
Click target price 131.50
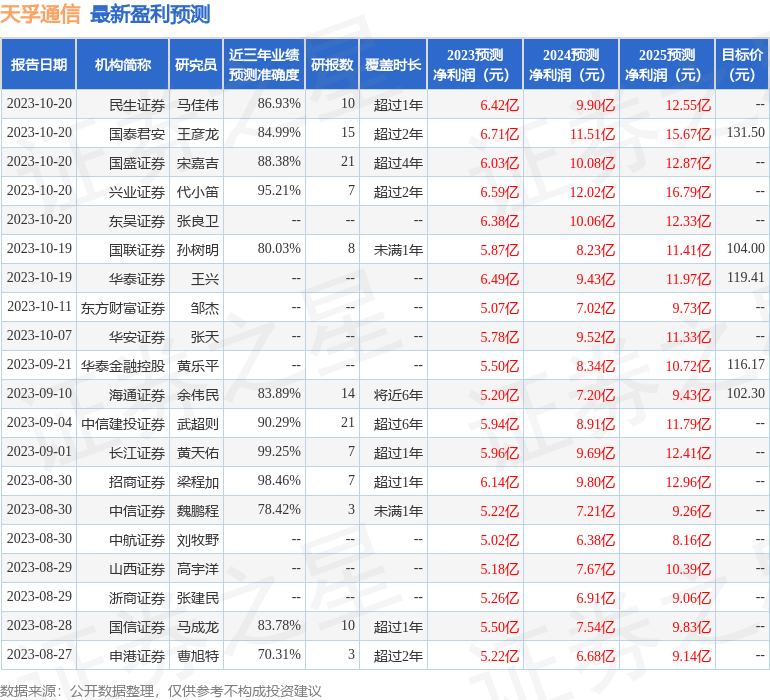click(x=745, y=132)
